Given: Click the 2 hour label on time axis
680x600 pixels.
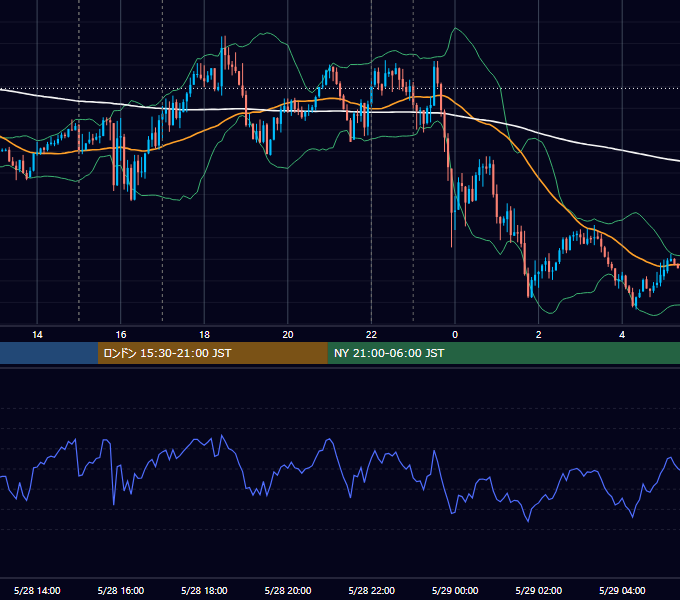Looking at the screenshot, I should (x=539, y=335).
